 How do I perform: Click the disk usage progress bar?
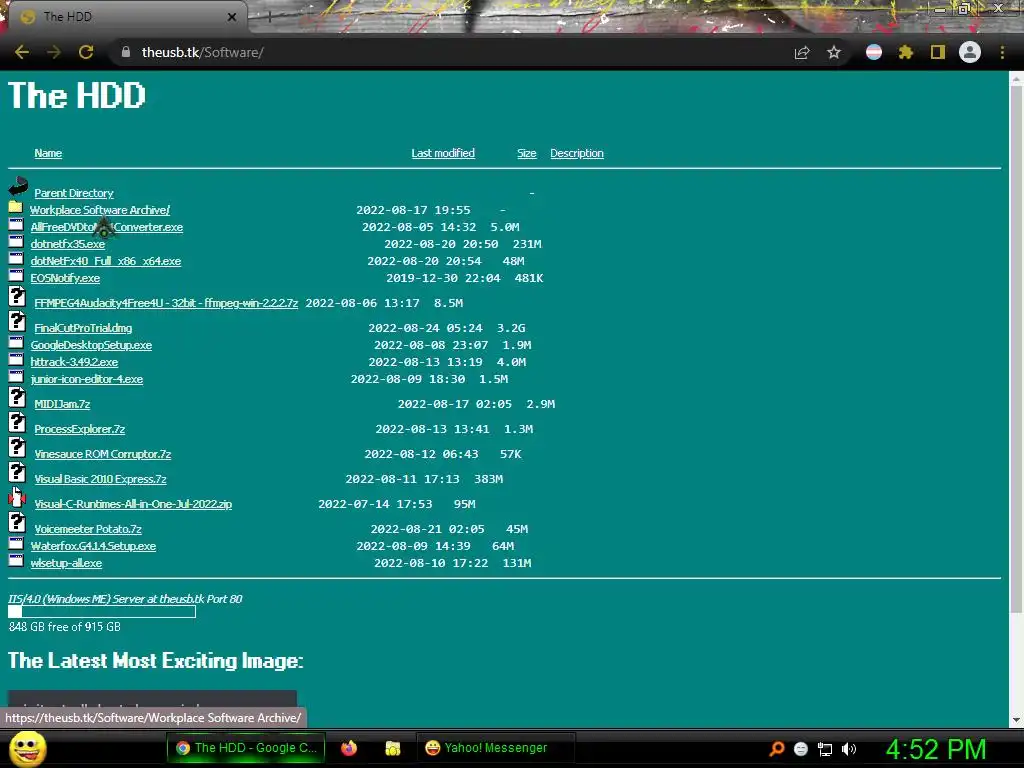(102, 612)
